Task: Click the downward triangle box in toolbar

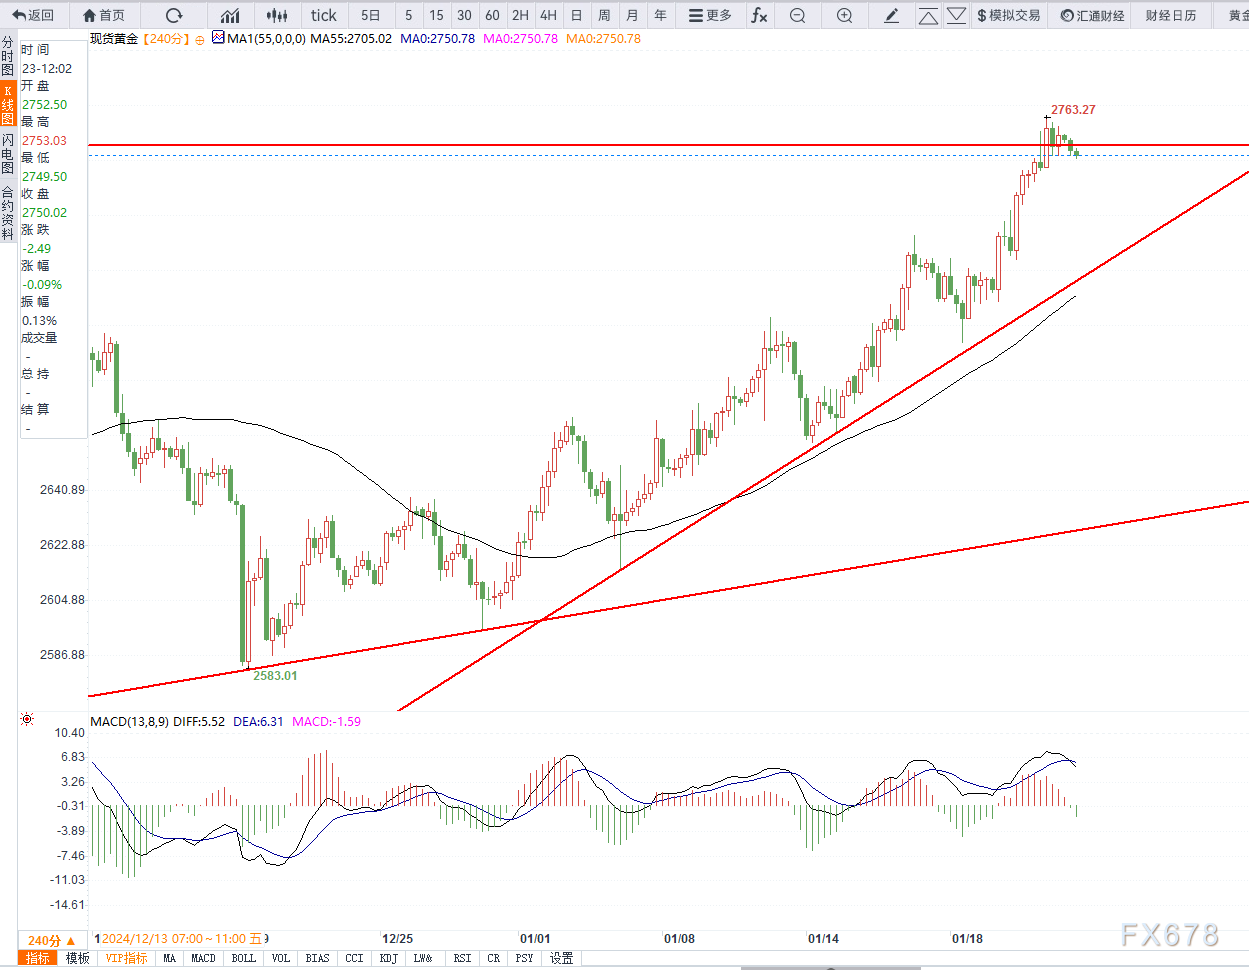Action: (957, 15)
